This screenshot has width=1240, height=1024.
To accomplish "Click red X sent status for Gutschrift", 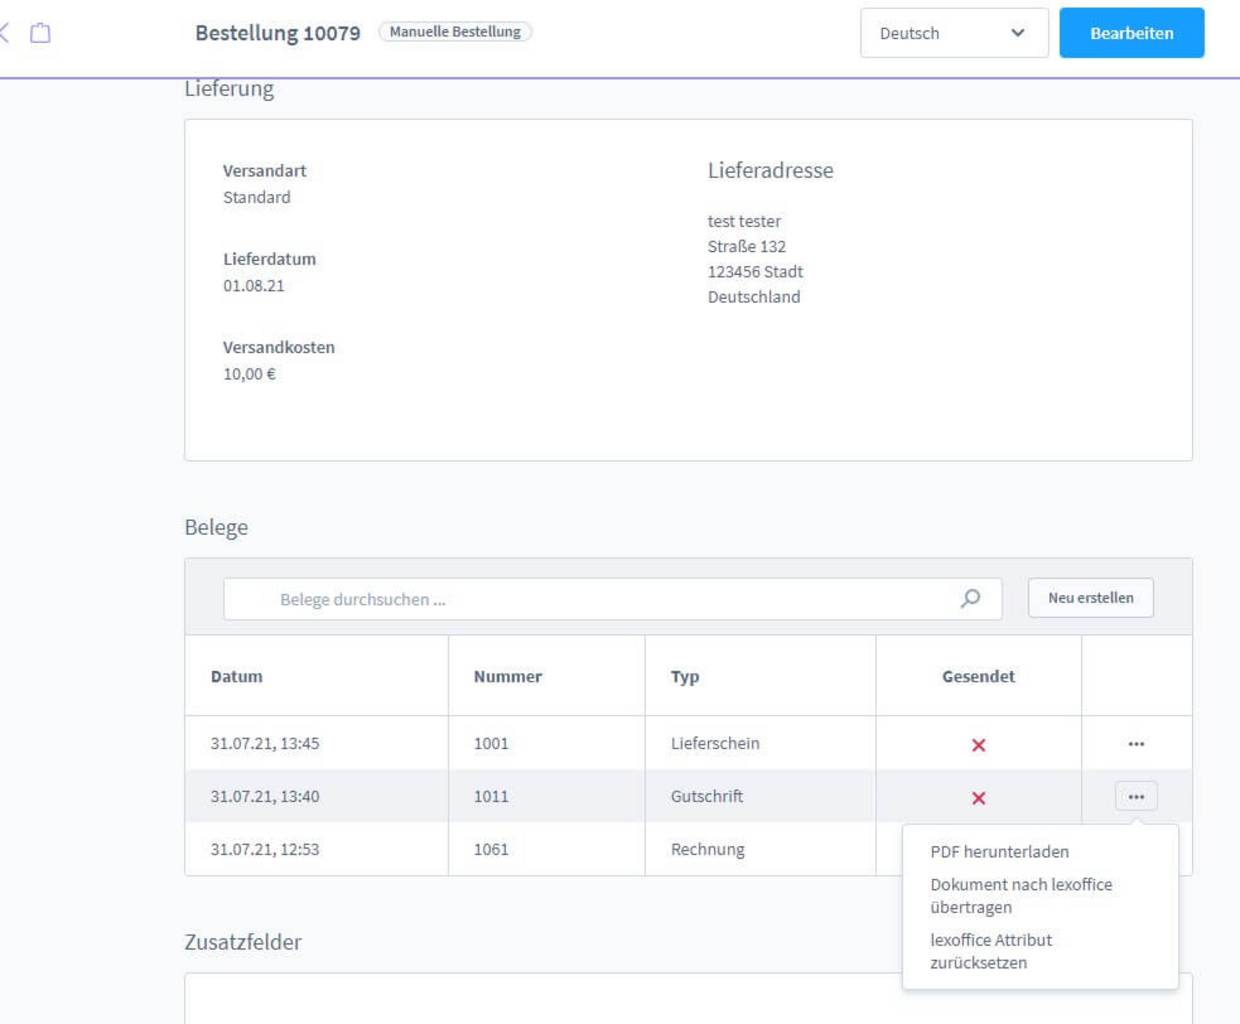I will (x=978, y=798).
